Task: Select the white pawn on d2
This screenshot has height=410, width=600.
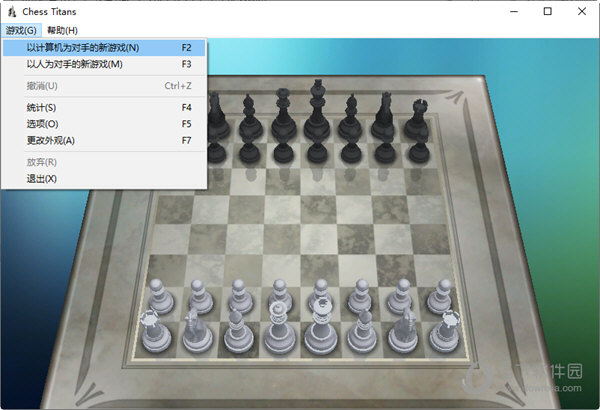Action: (280, 294)
